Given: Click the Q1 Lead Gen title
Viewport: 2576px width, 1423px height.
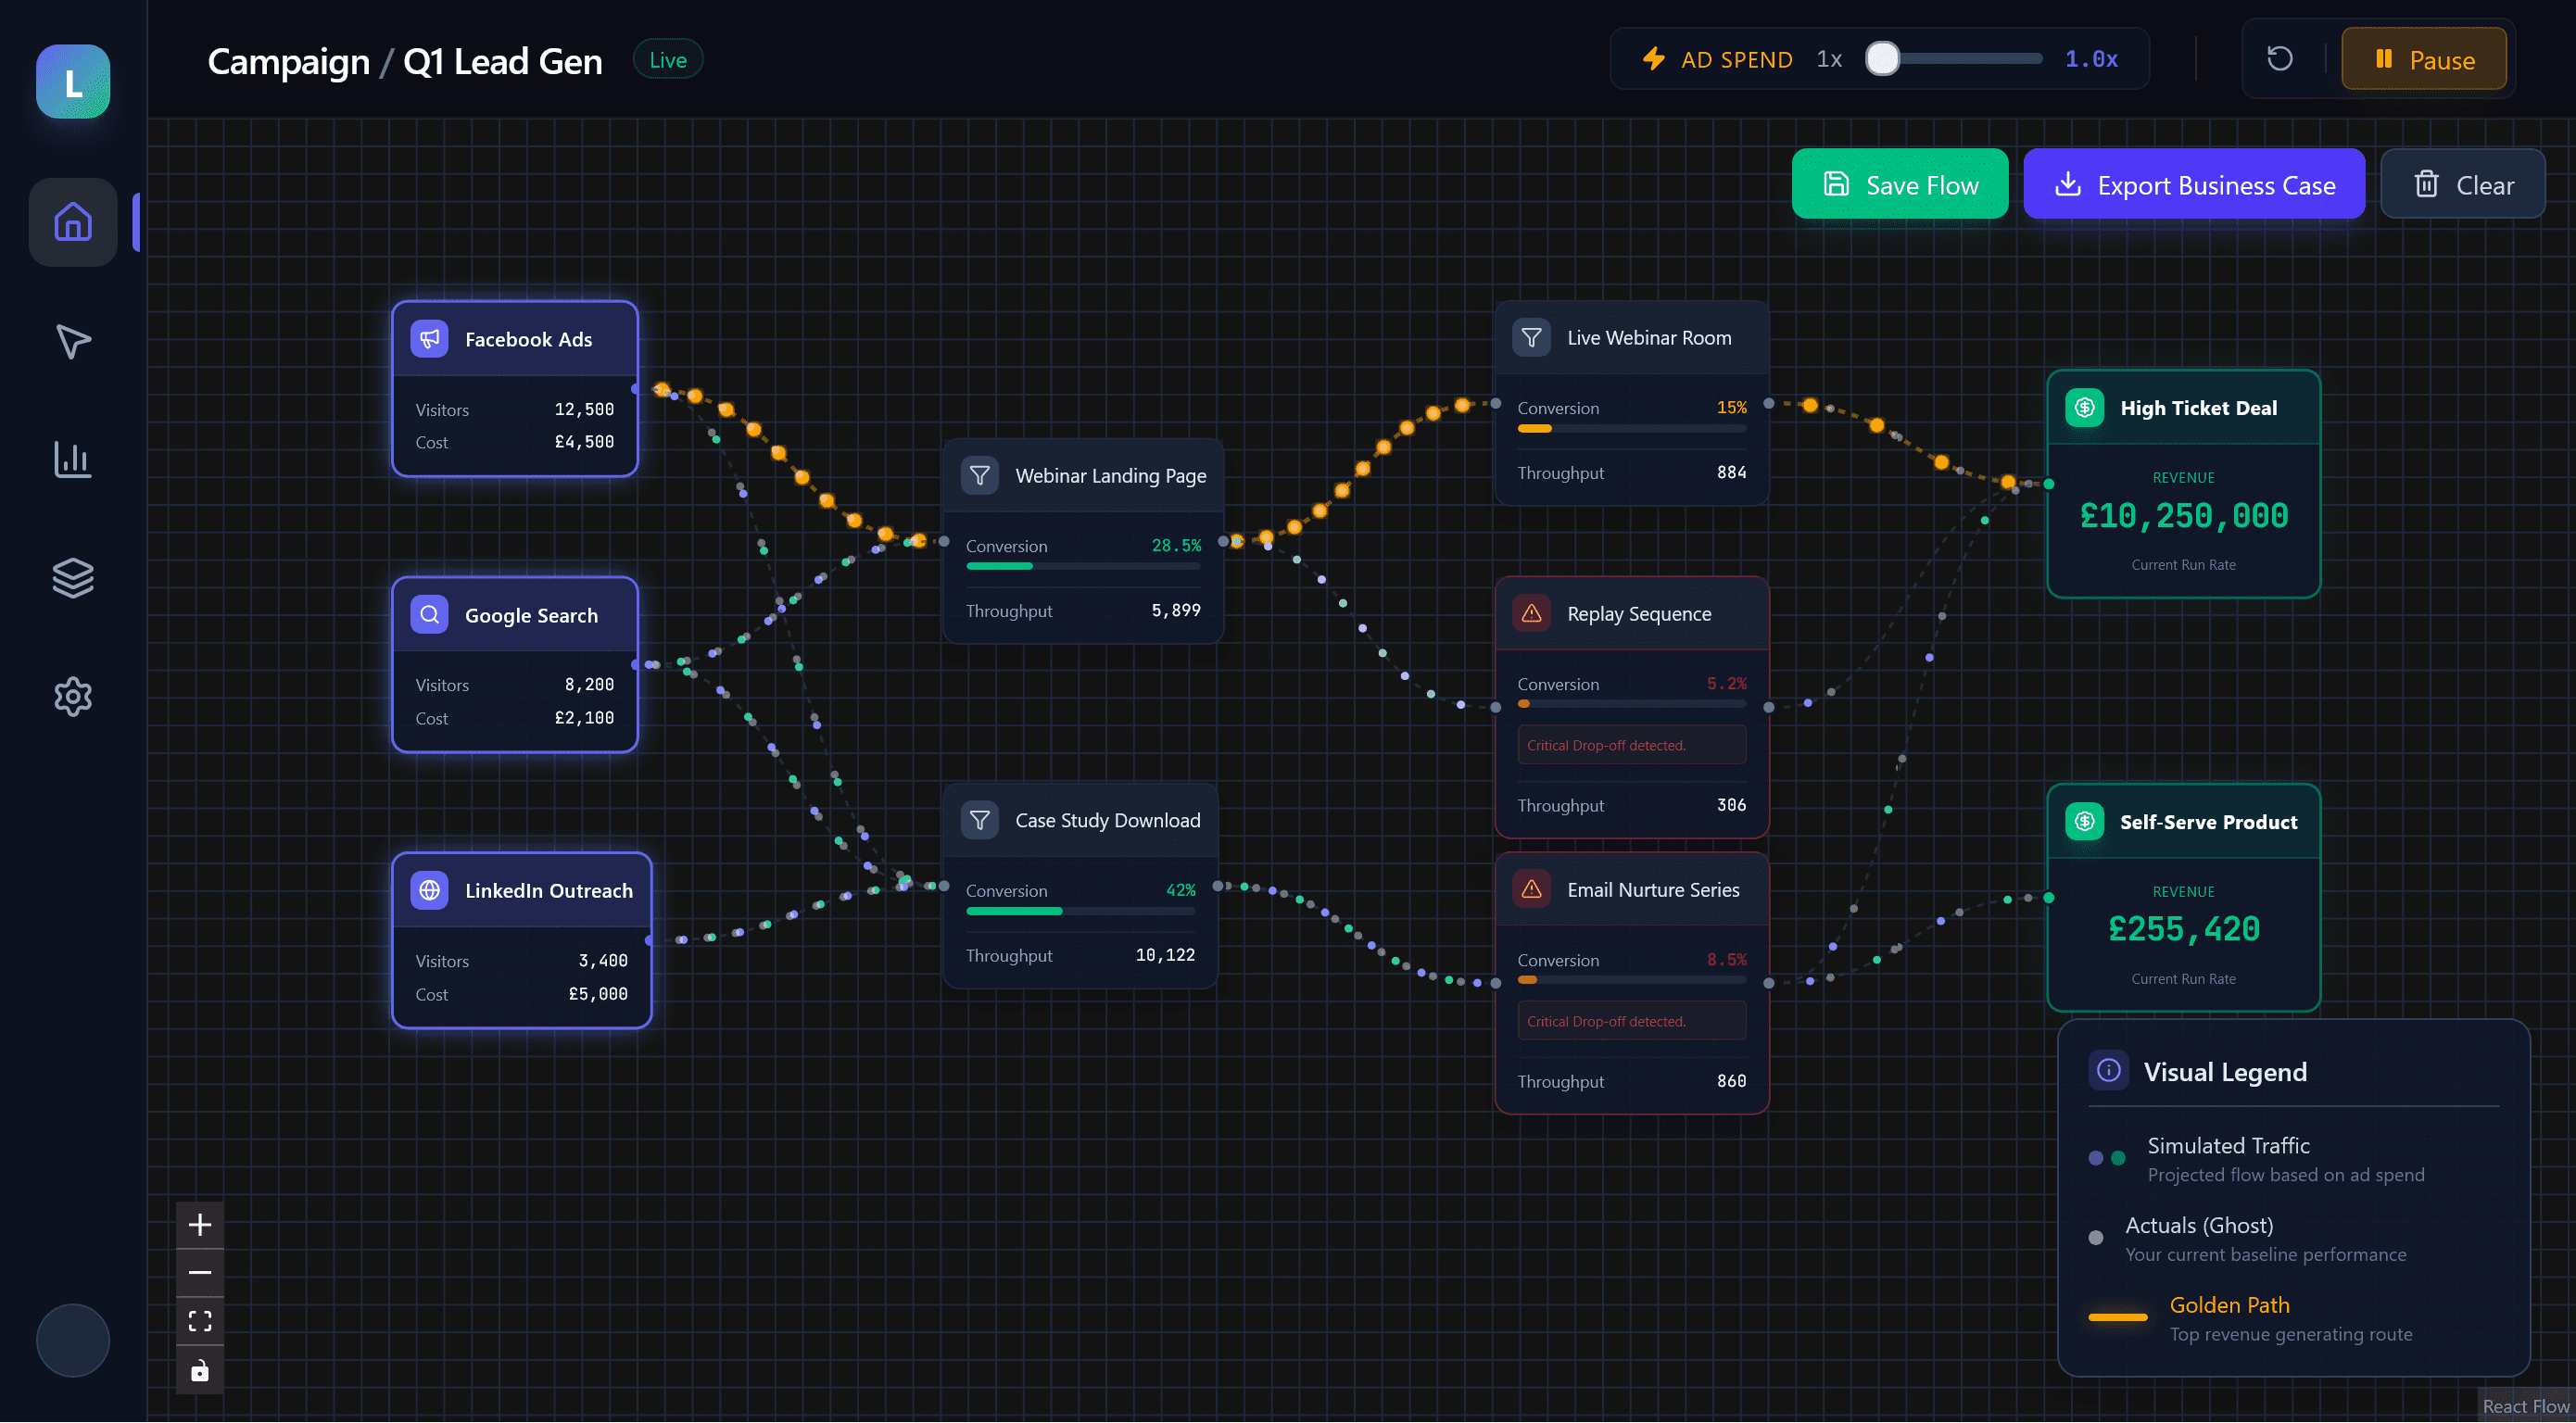Looking at the screenshot, I should coord(502,62).
